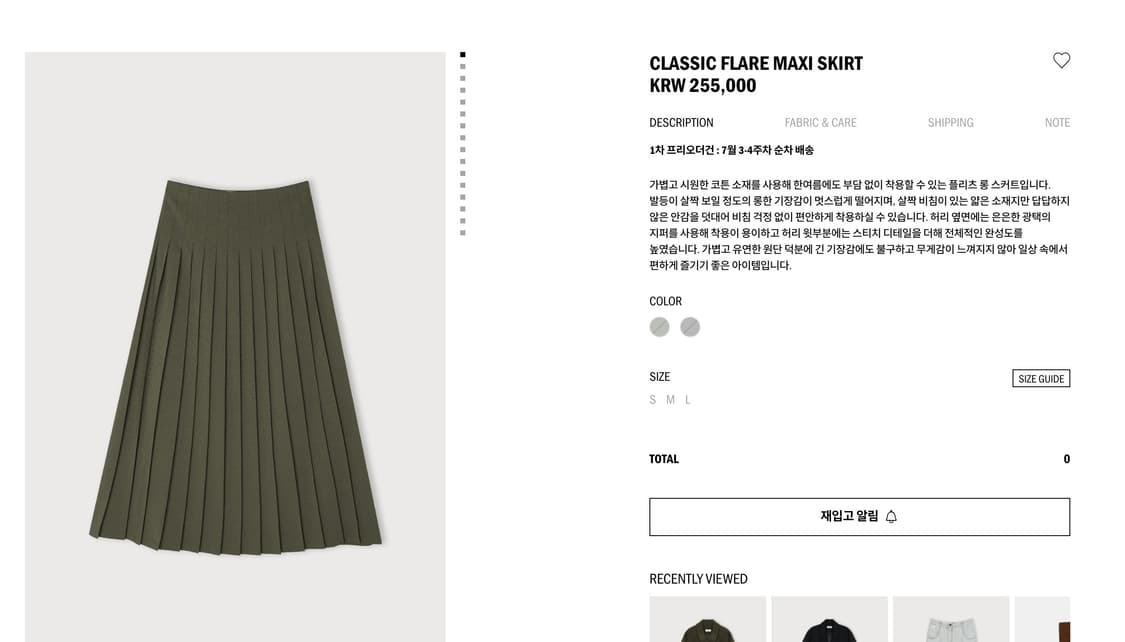Image resolution: width=1125 pixels, height=642 pixels.
Task: Open the SIZE GUIDE
Action: tap(1041, 379)
